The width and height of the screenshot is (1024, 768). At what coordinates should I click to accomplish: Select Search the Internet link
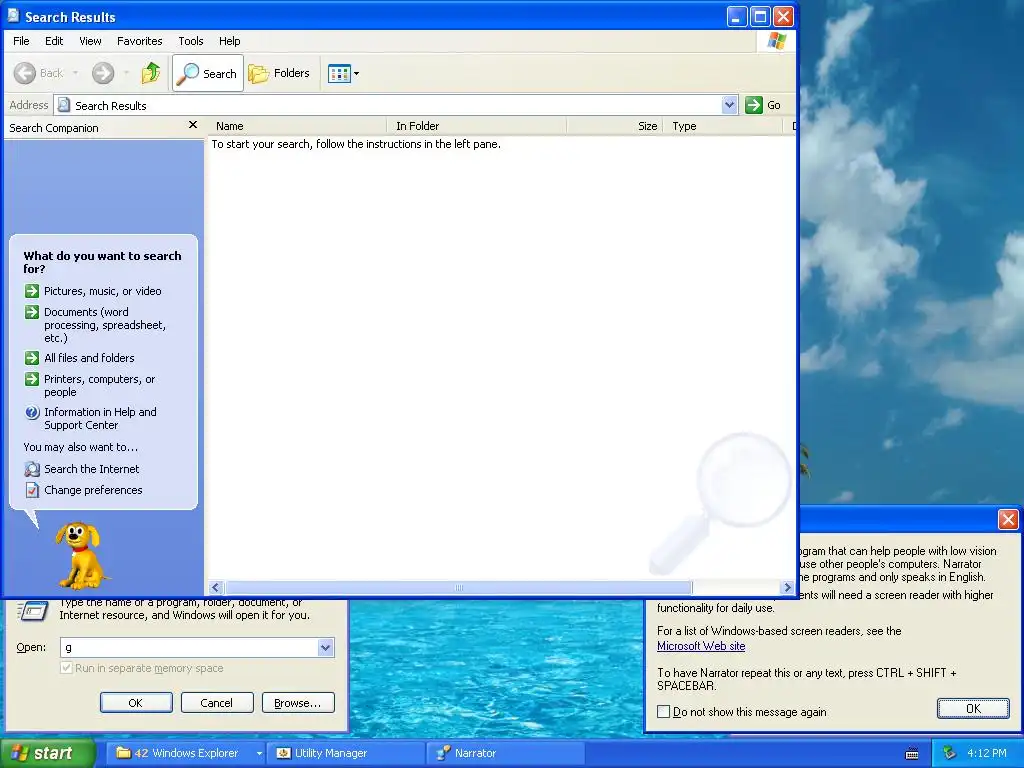click(91, 469)
